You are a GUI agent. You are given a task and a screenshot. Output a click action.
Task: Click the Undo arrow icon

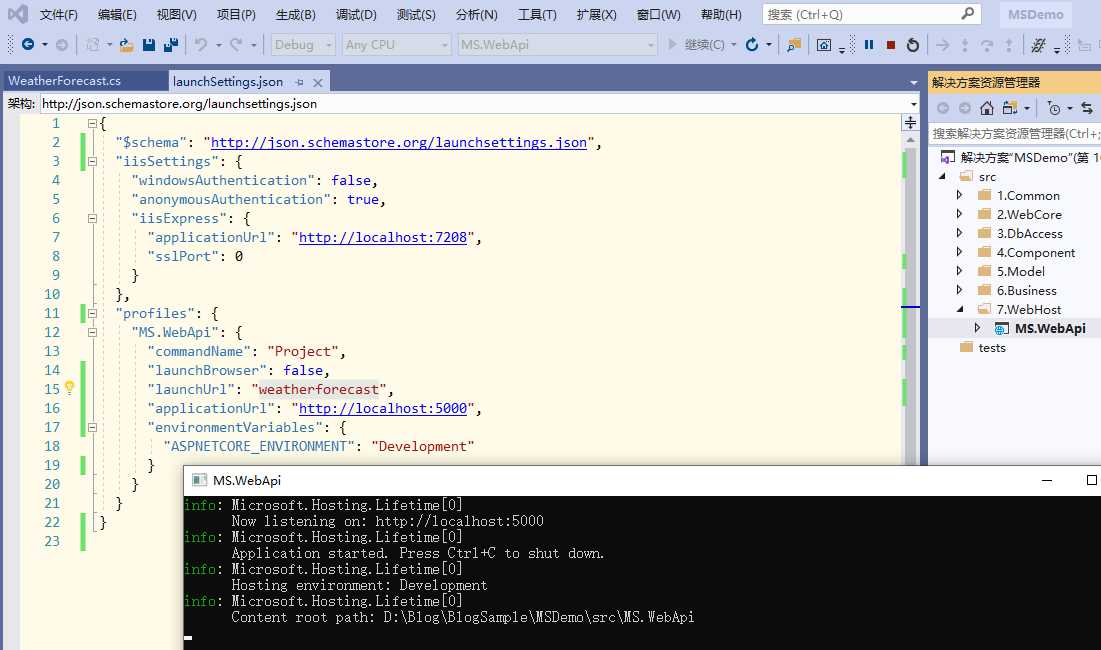pyautogui.click(x=202, y=45)
